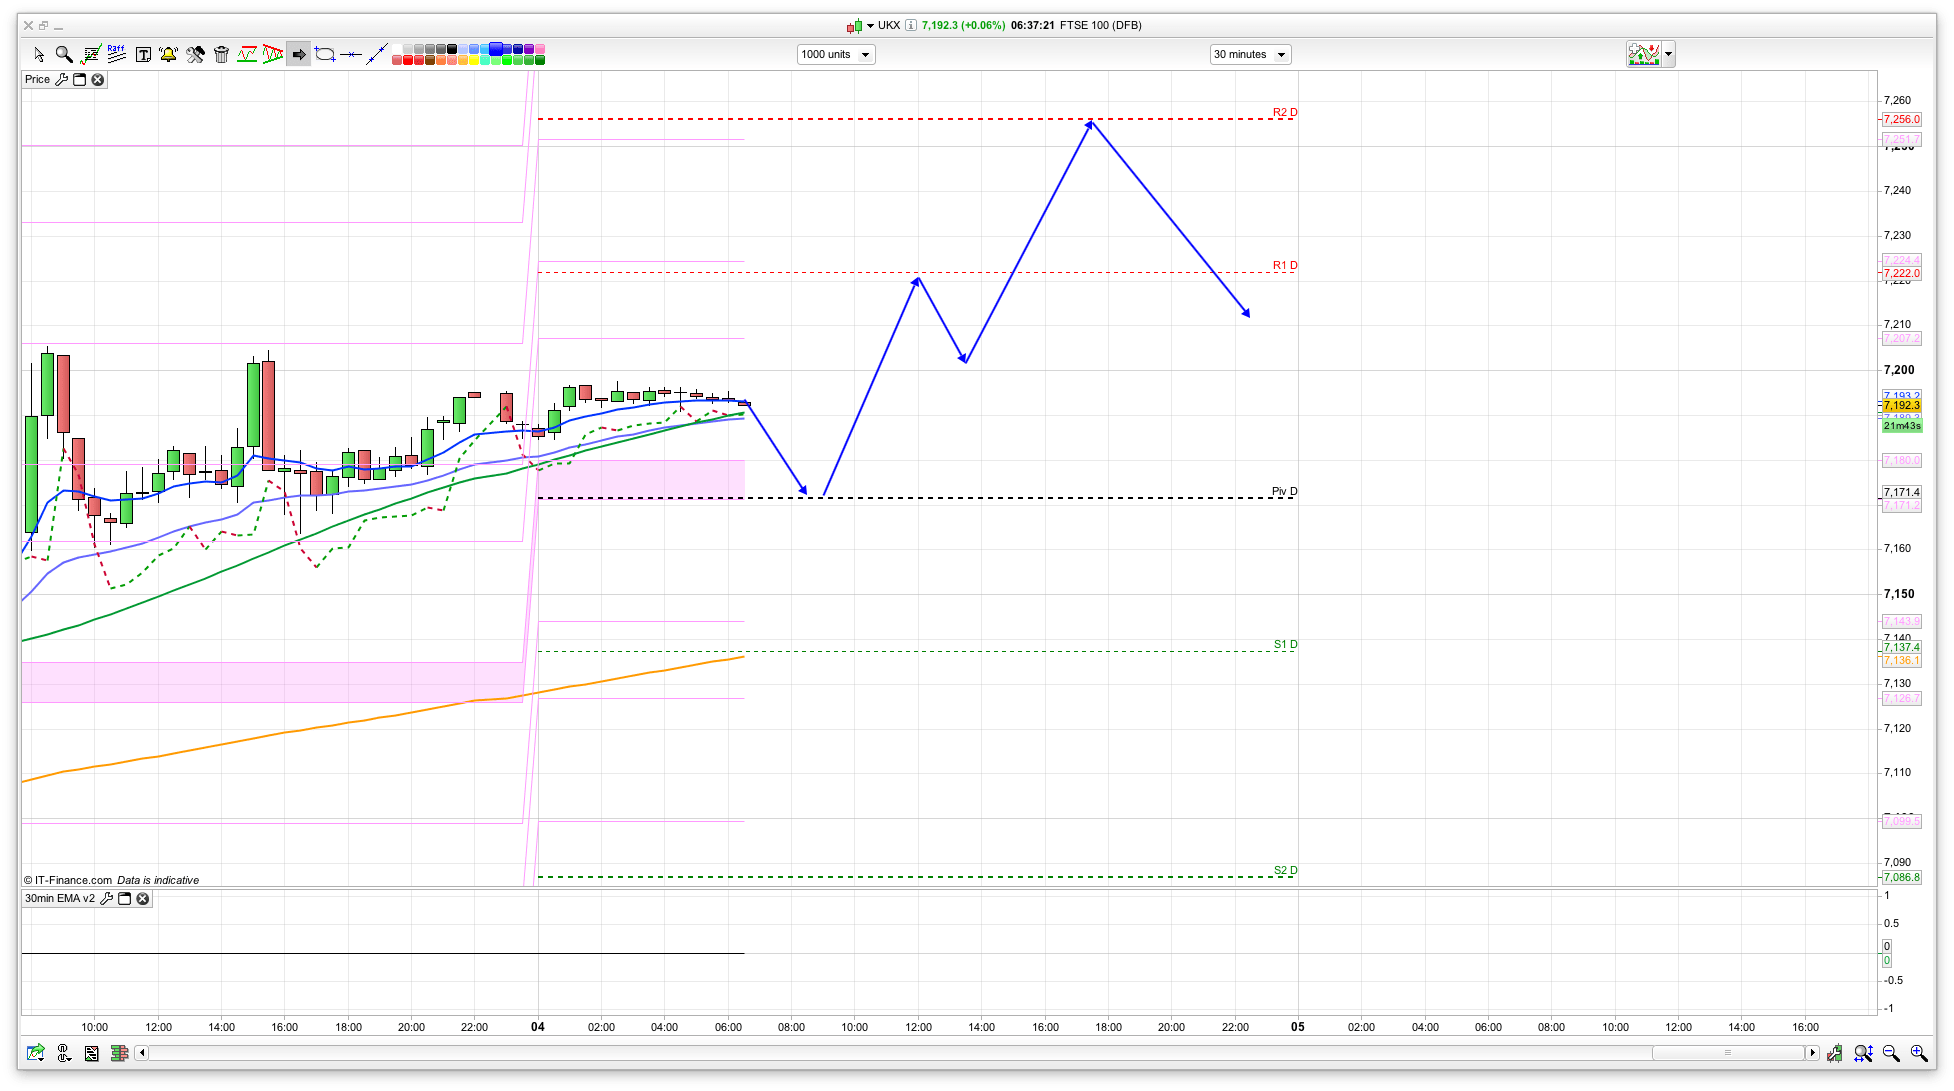Viewport: 1954px width, 1091px height.
Task: Select the text annotation tool
Action: [143, 55]
